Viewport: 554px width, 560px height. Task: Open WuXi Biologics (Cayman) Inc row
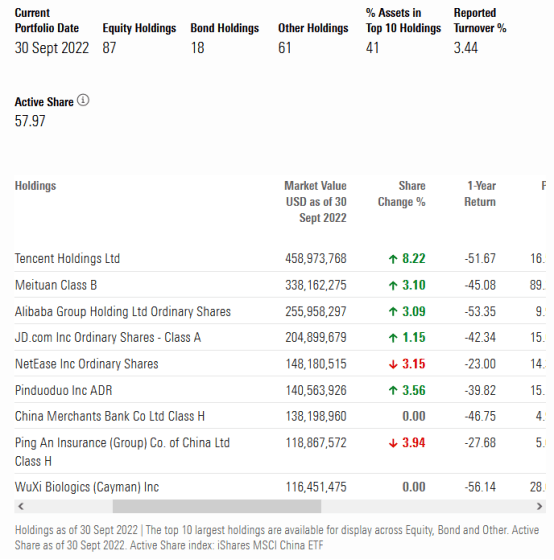click(87, 487)
